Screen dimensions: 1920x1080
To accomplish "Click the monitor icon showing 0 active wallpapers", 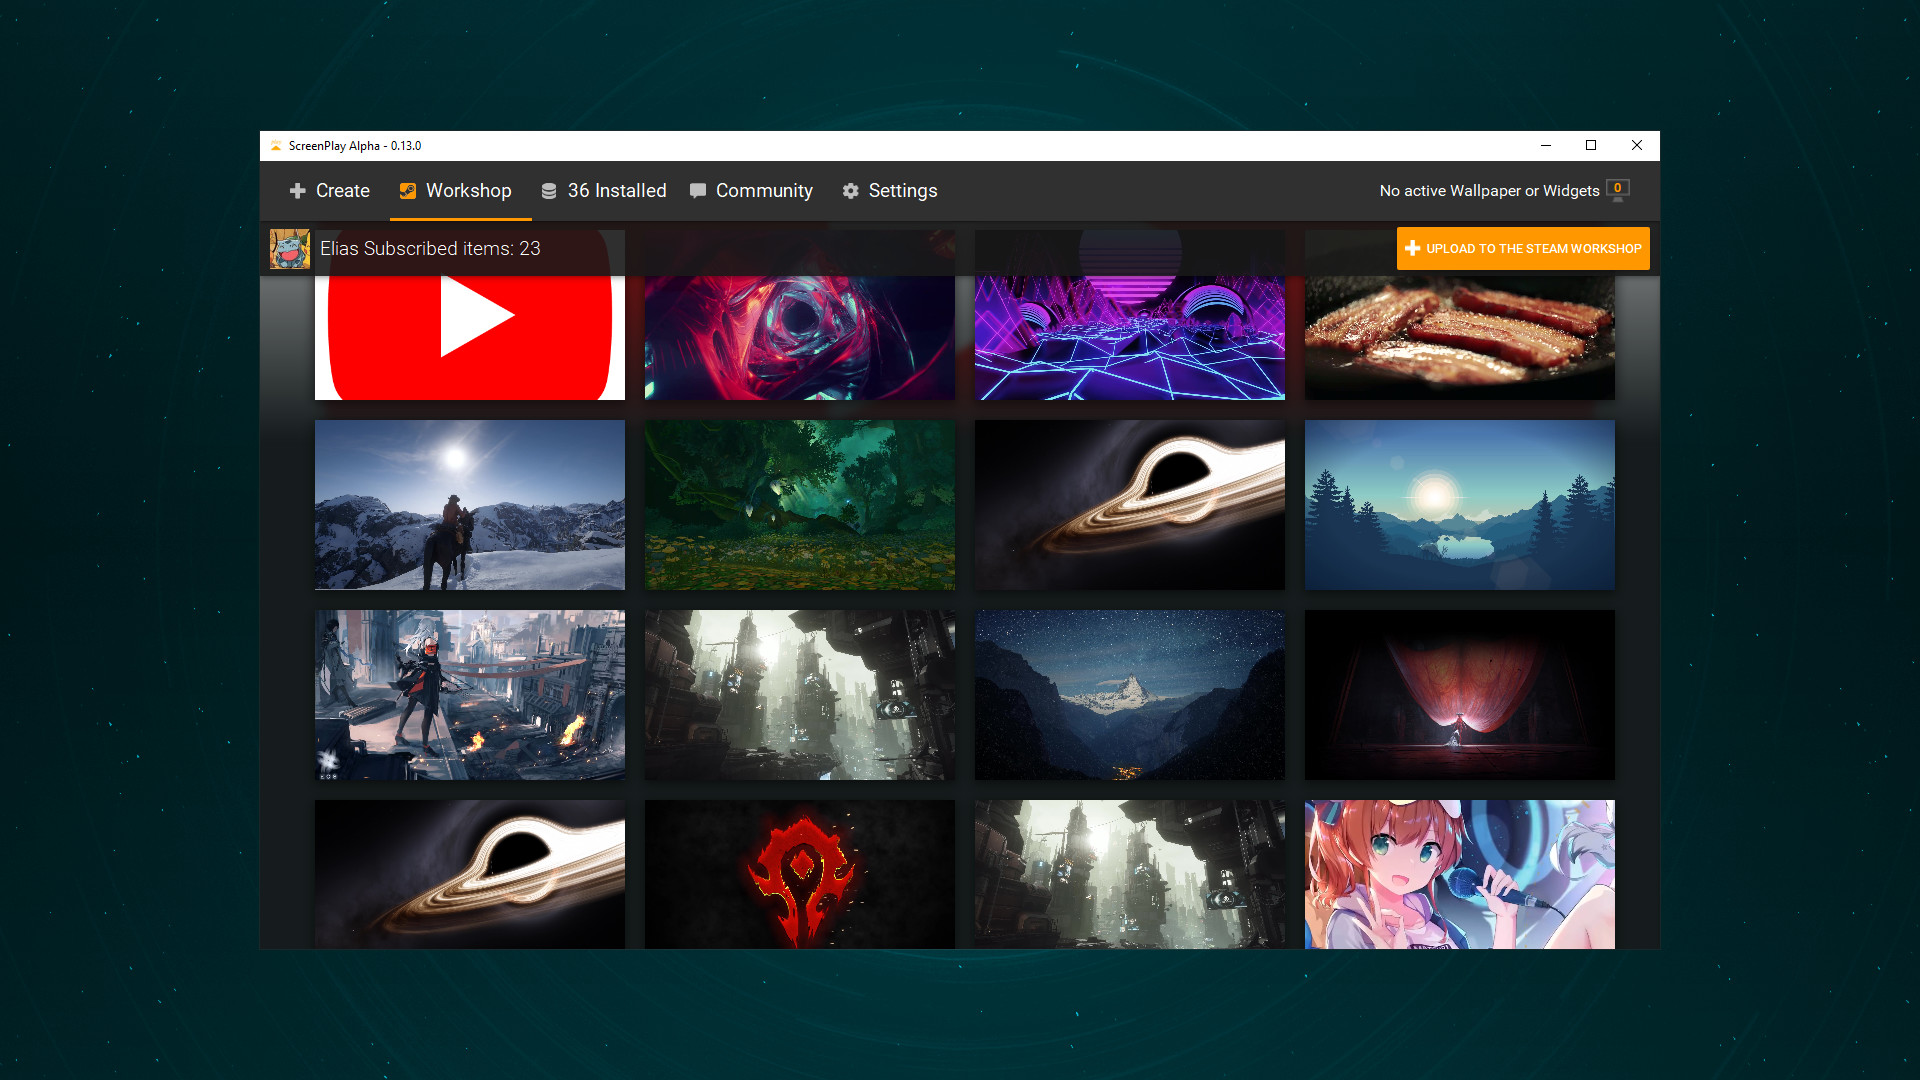I will 1619,190.
